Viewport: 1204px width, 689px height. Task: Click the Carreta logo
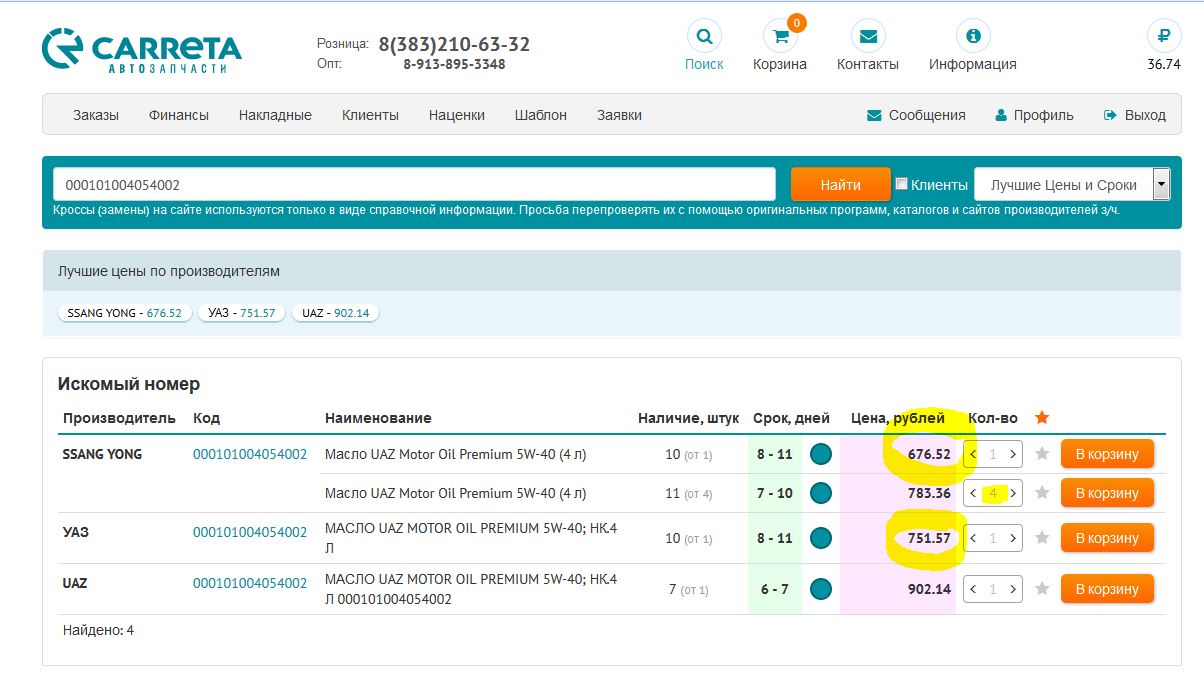click(142, 50)
